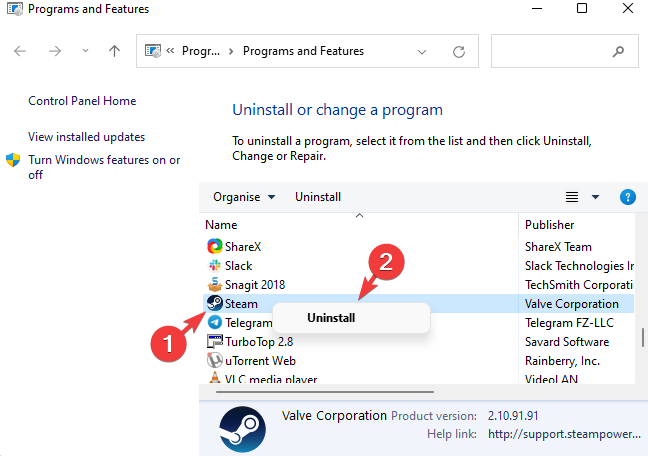Click the Programs and Features title bar icon
Image resolution: width=648 pixels, height=456 pixels.
(15, 9)
